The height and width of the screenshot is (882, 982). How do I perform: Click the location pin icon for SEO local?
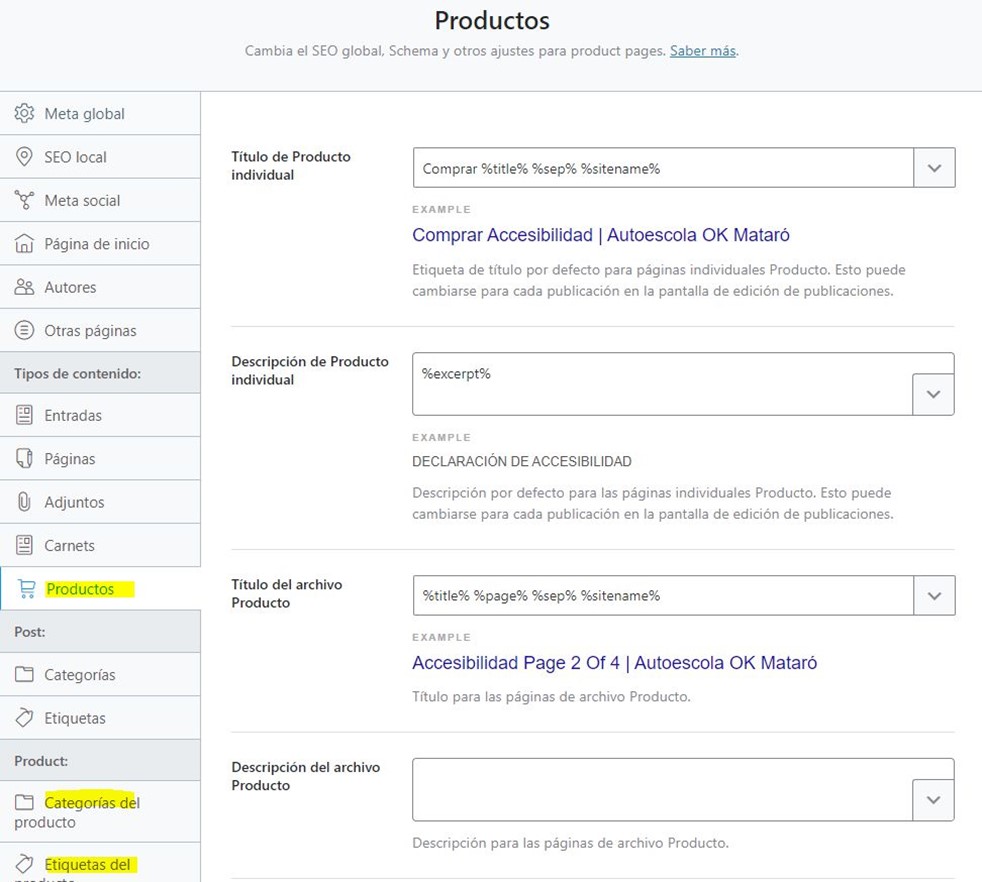pos(25,157)
